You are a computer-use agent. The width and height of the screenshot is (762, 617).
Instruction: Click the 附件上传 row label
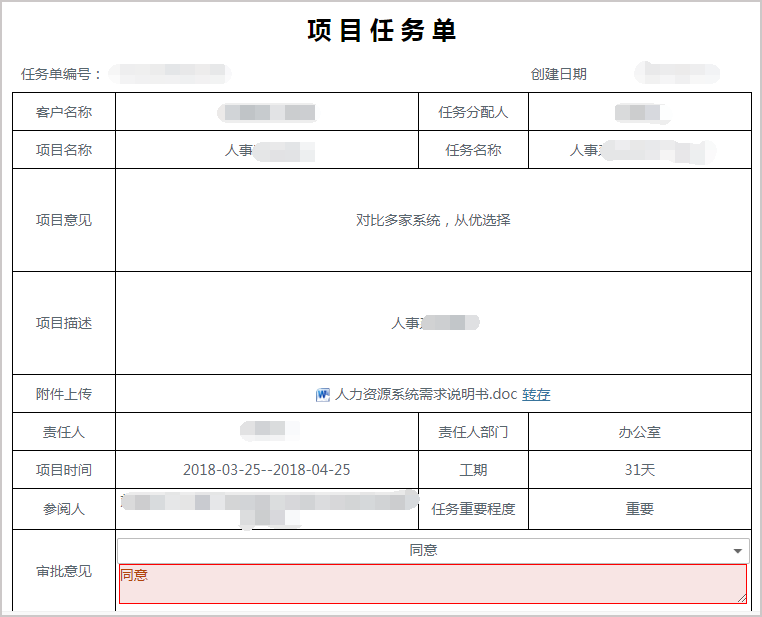64,394
